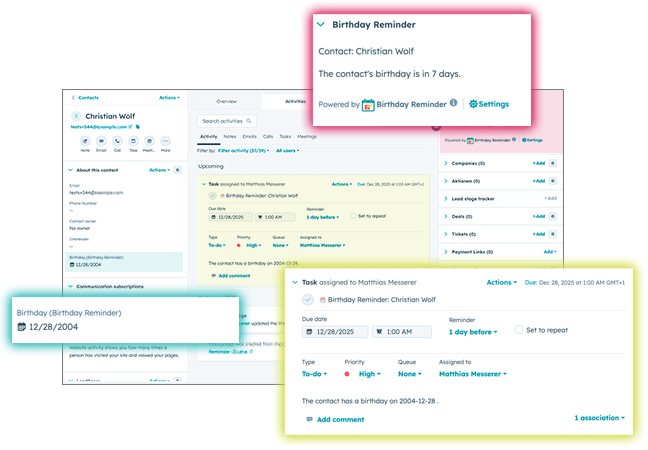The image size is (648, 450).
Task: Open the Companies card gear icon
Action: tap(553, 163)
